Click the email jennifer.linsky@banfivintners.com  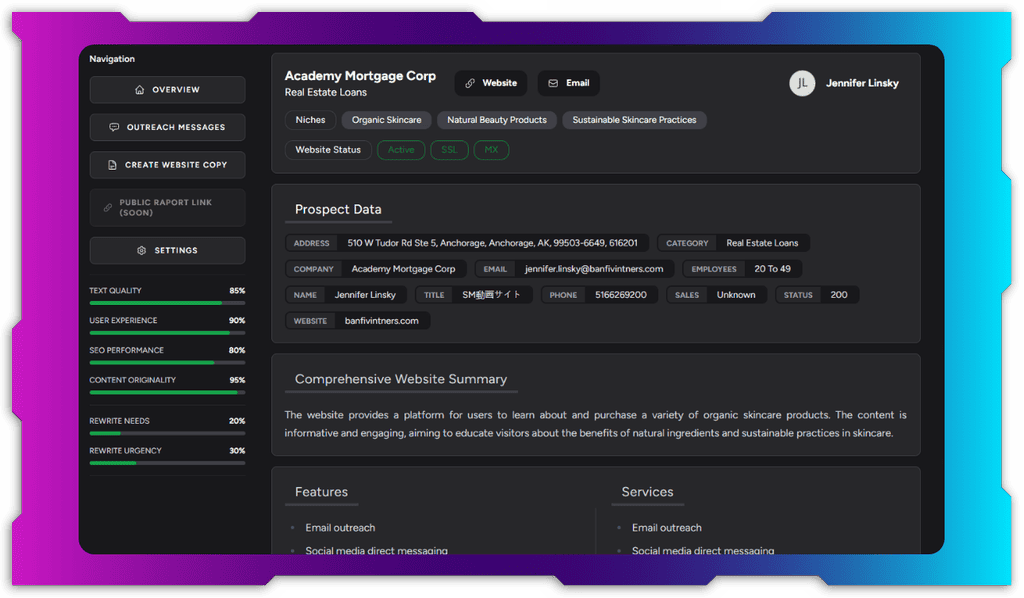[x=594, y=269]
